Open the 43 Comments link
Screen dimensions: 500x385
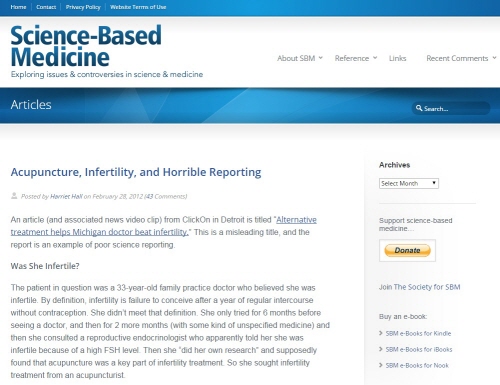(166, 196)
